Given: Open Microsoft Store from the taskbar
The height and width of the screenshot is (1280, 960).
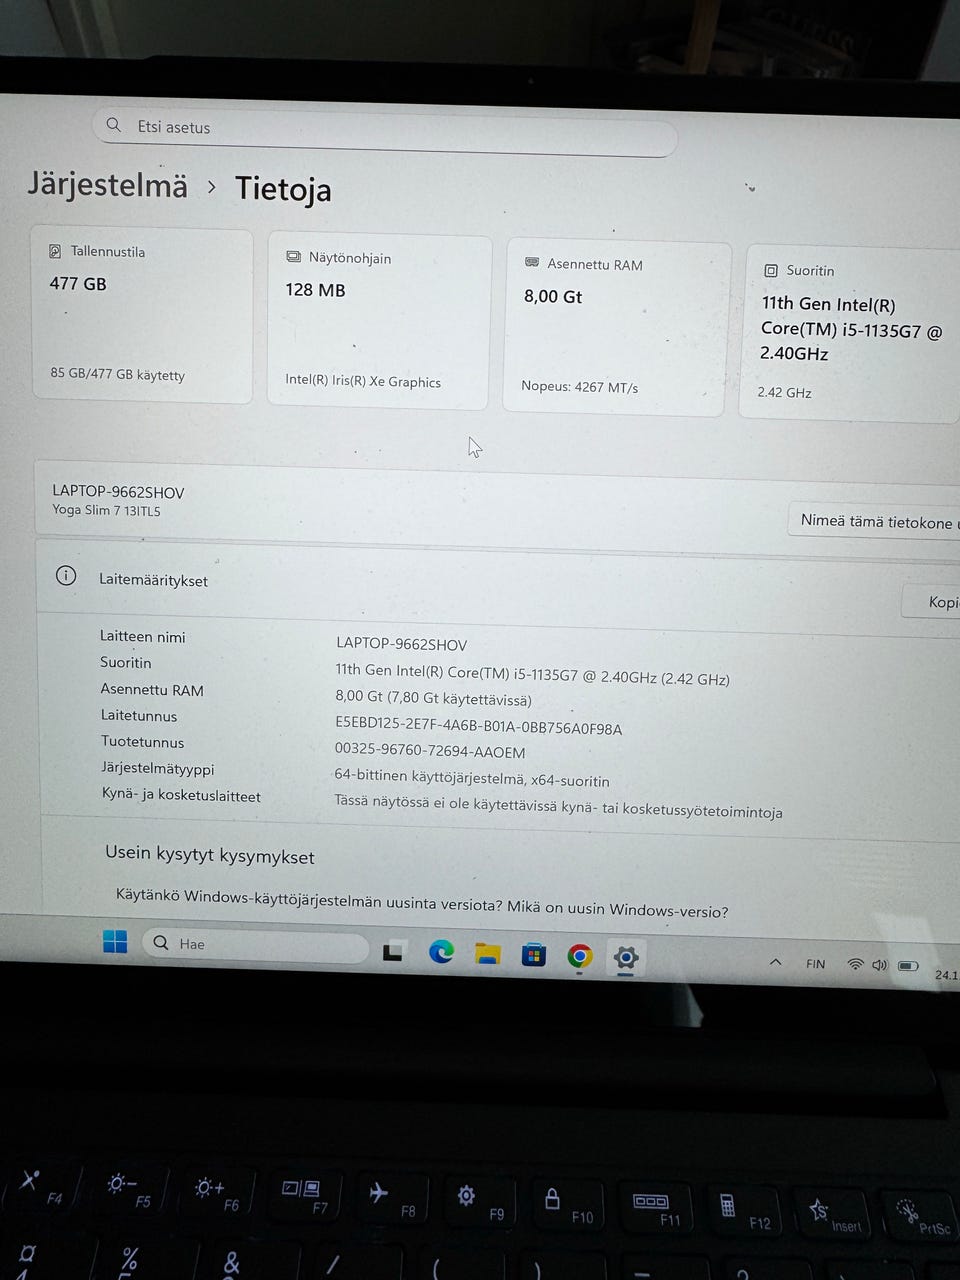Looking at the screenshot, I should [x=534, y=956].
